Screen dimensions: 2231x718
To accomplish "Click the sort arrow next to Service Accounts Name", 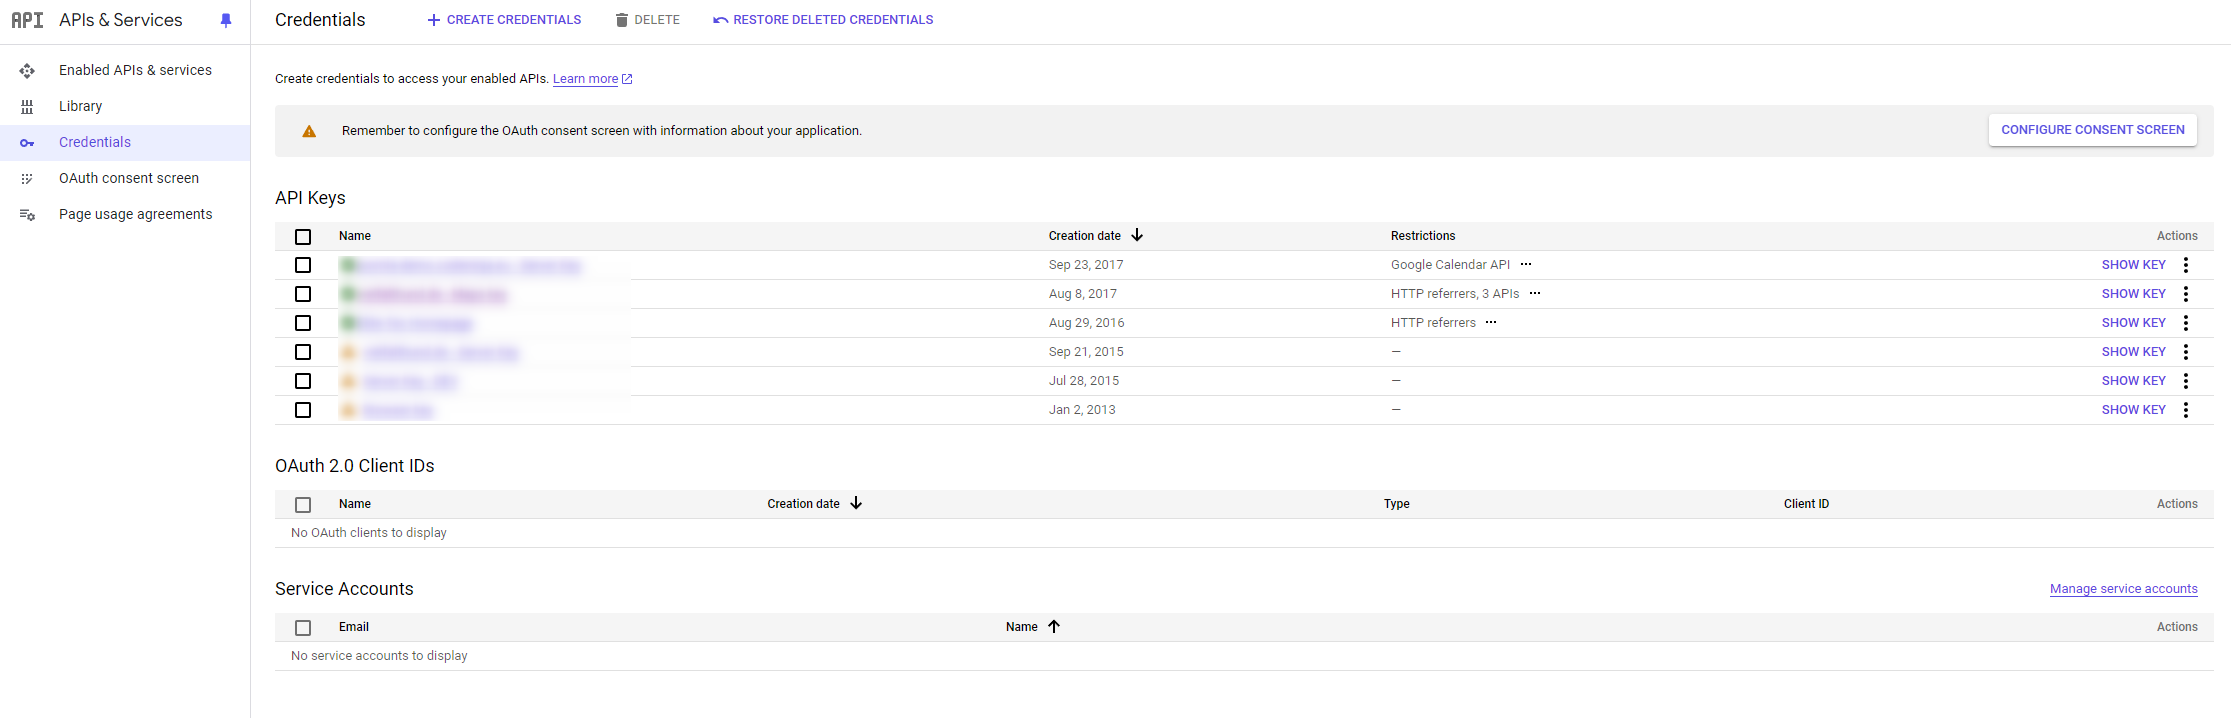I will tap(1054, 626).
